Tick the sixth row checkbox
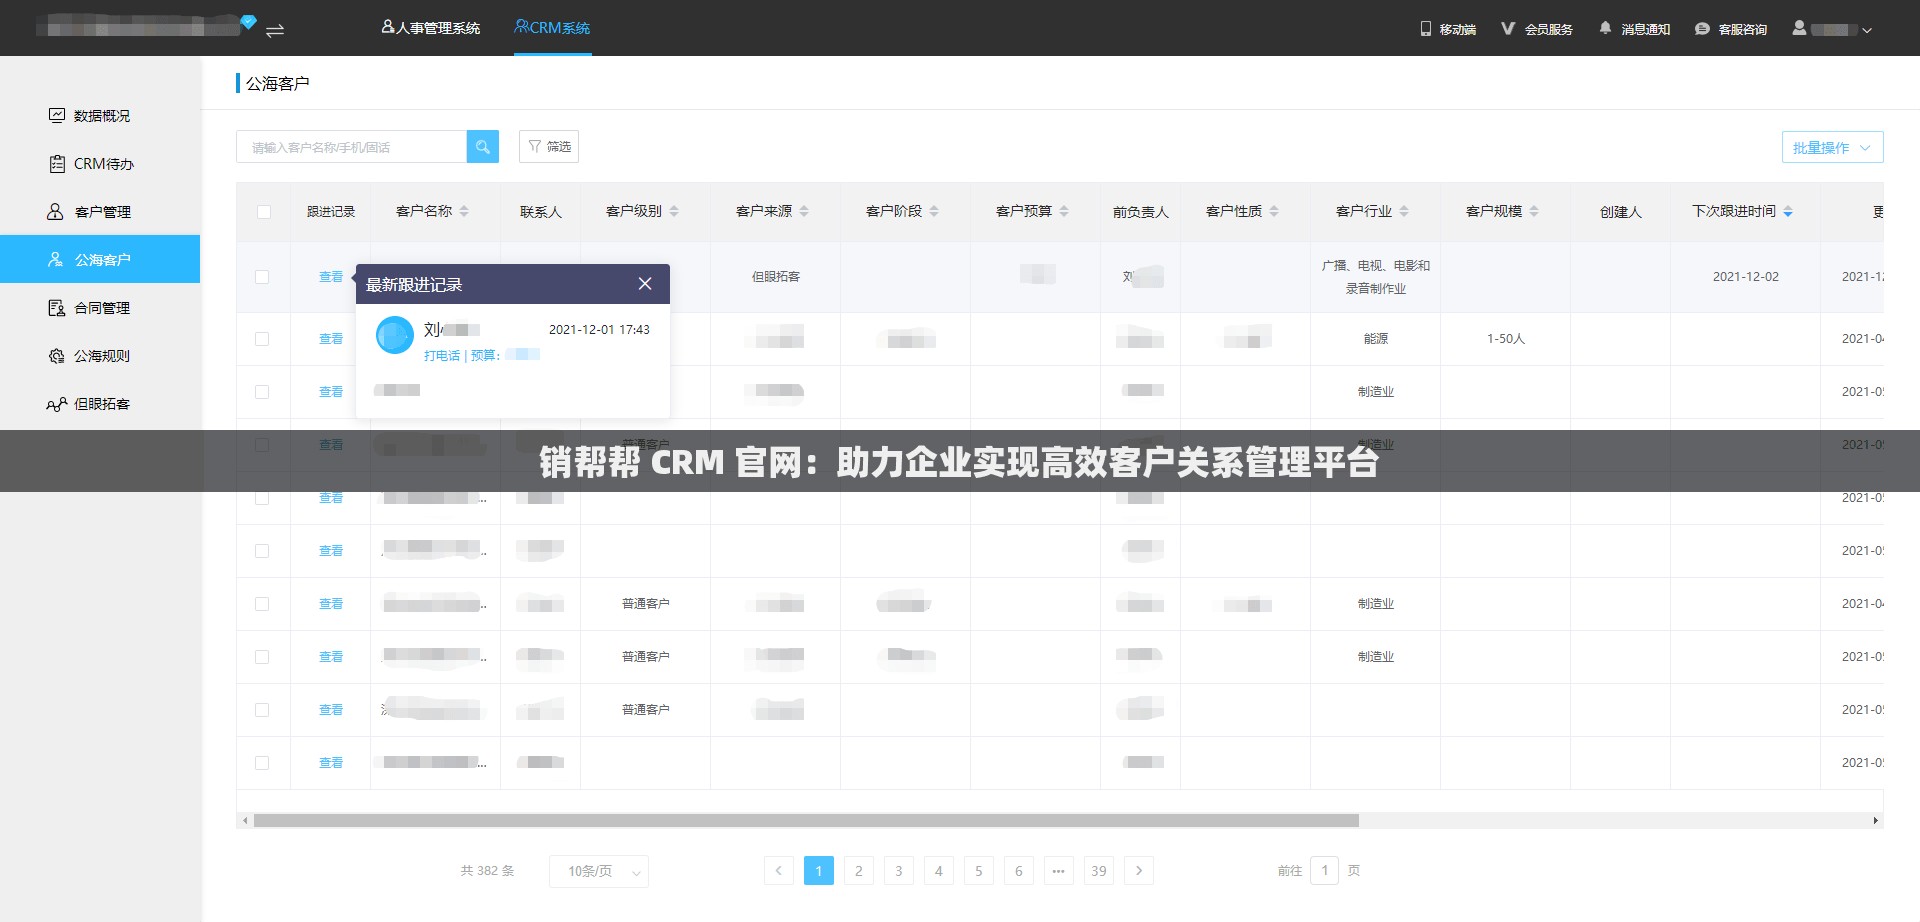 point(262,551)
